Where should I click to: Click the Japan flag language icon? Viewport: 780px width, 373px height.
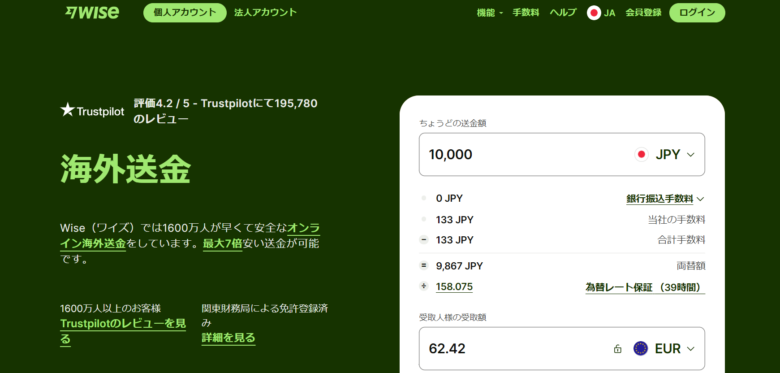(593, 13)
